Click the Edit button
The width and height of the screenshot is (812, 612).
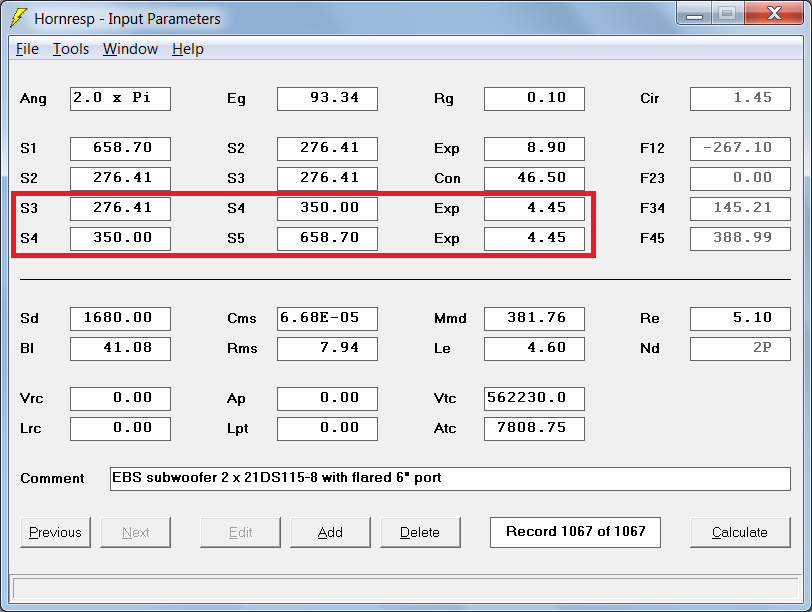[240, 532]
